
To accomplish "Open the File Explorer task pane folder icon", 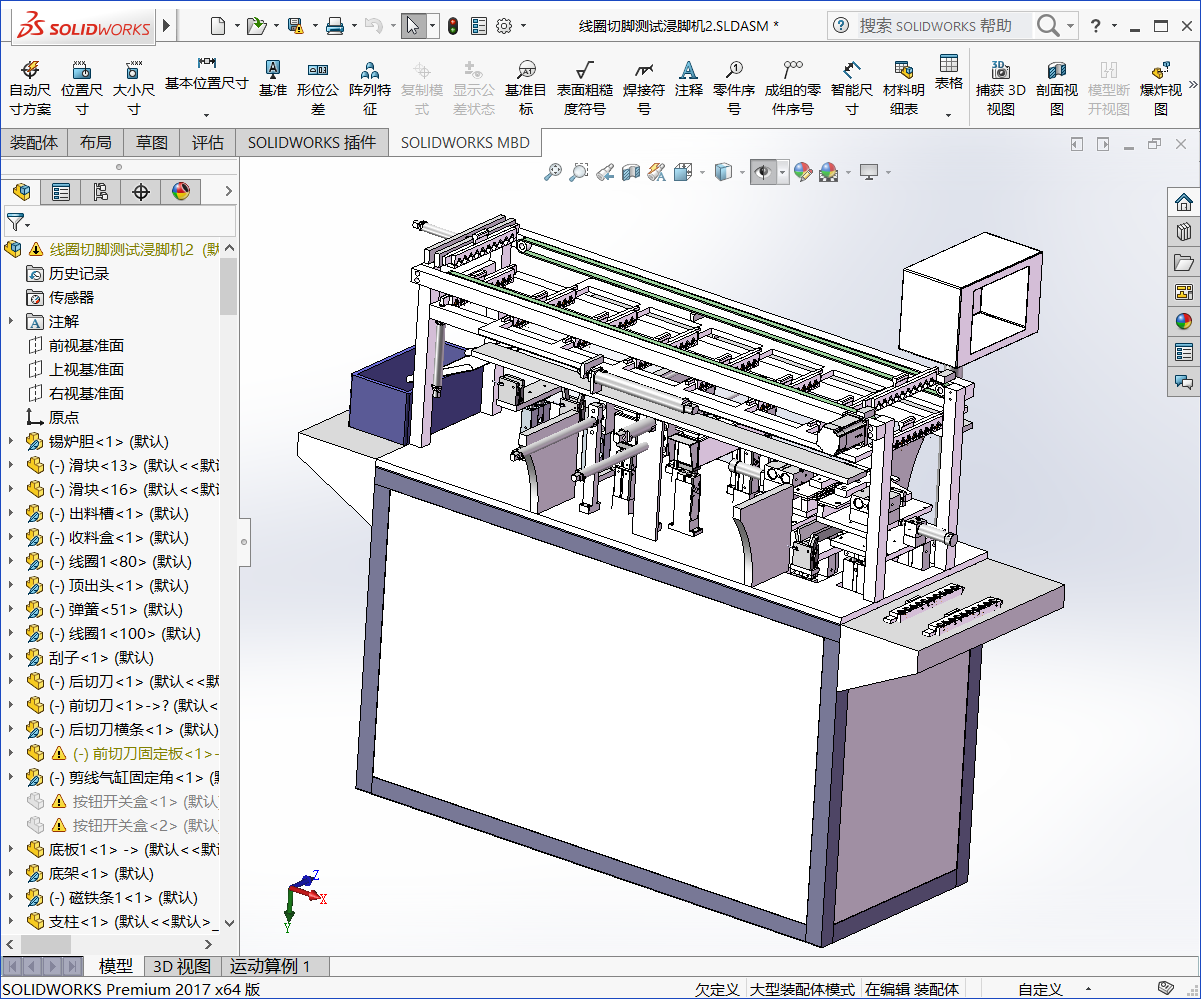I will point(1184,262).
